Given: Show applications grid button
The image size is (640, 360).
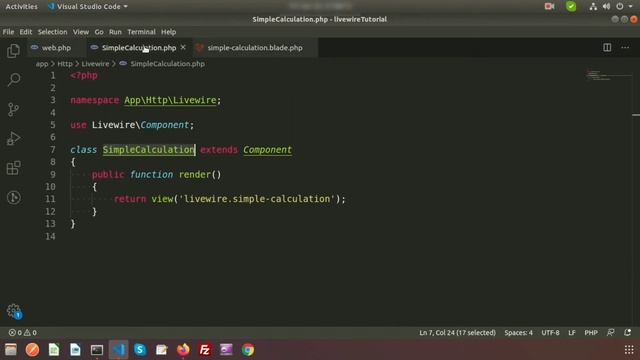Looking at the screenshot, I should coord(629,350).
